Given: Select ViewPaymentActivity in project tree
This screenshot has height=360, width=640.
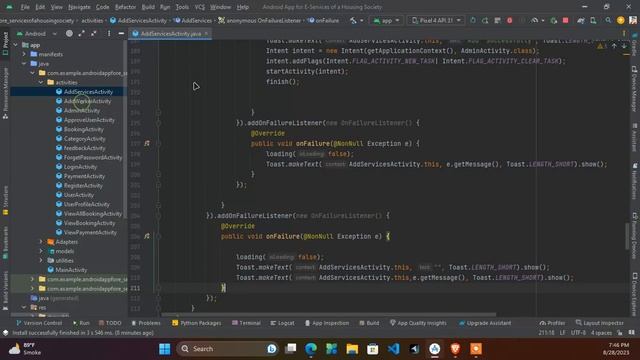Looking at the screenshot, I should click(x=90, y=233).
